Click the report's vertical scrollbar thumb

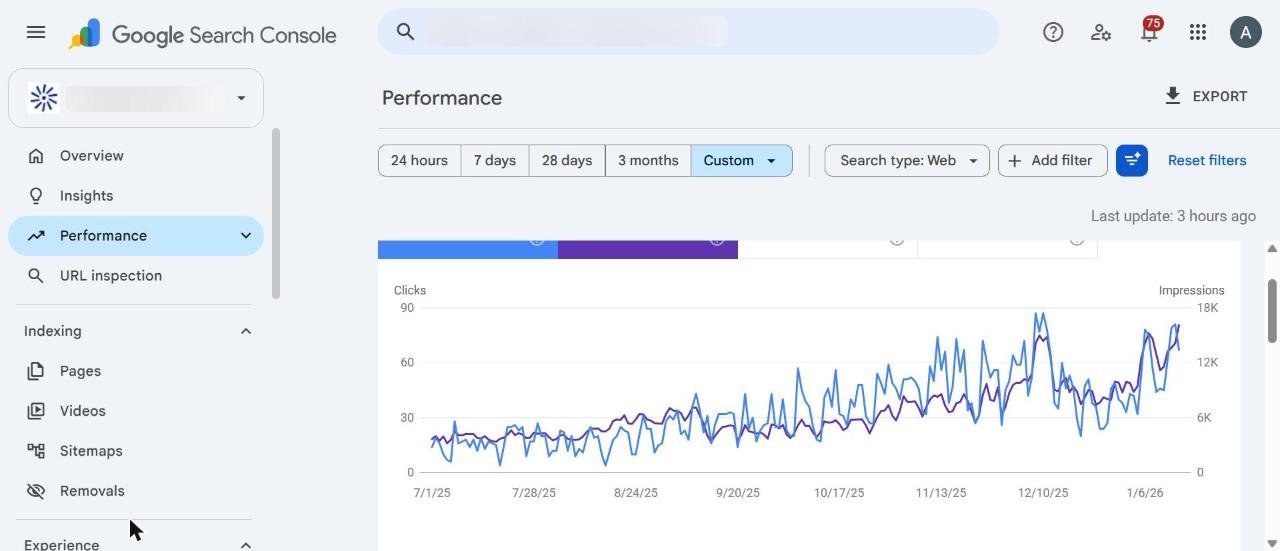[1272, 311]
